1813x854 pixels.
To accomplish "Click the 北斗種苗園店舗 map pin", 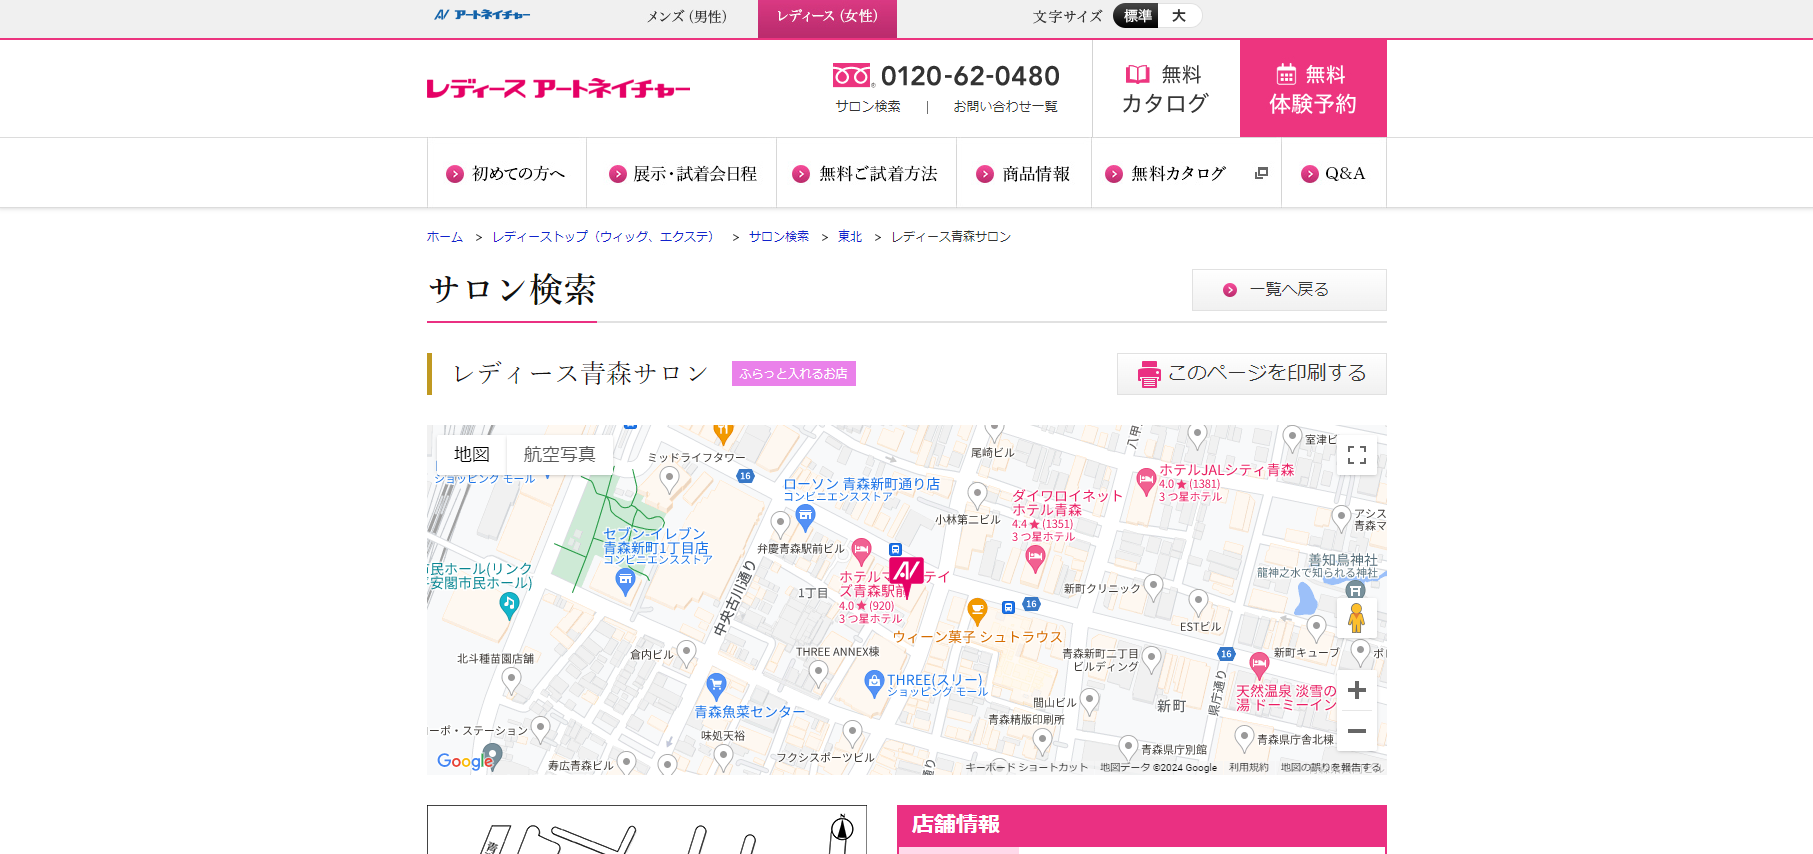I will click(x=511, y=681).
